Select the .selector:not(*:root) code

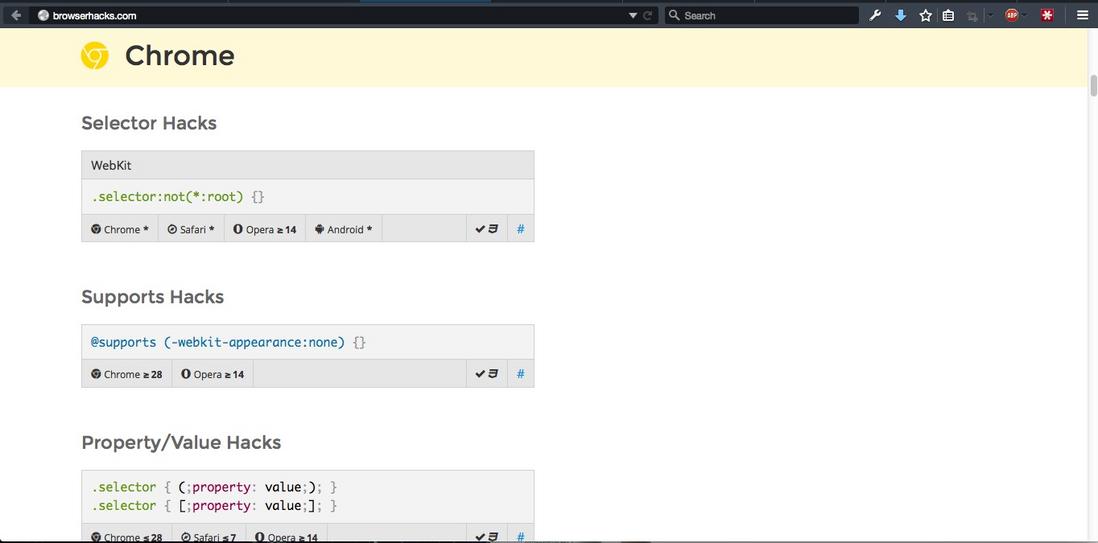click(178, 197)
